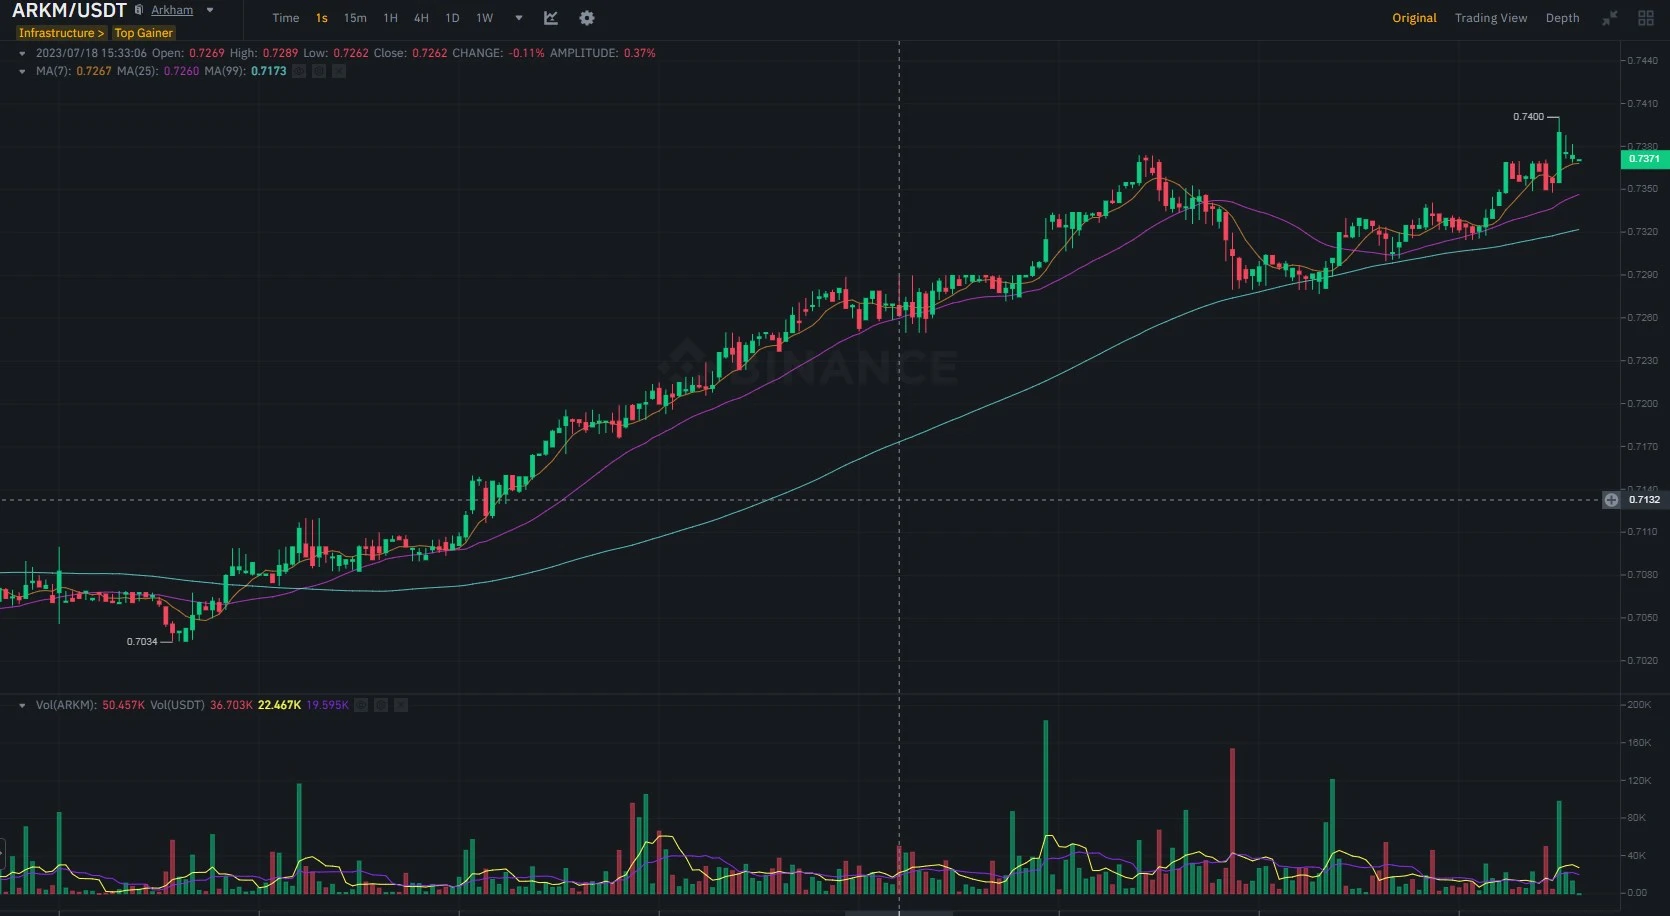
Task: Open the Arkham project link
Action: (x=172, y=10)
